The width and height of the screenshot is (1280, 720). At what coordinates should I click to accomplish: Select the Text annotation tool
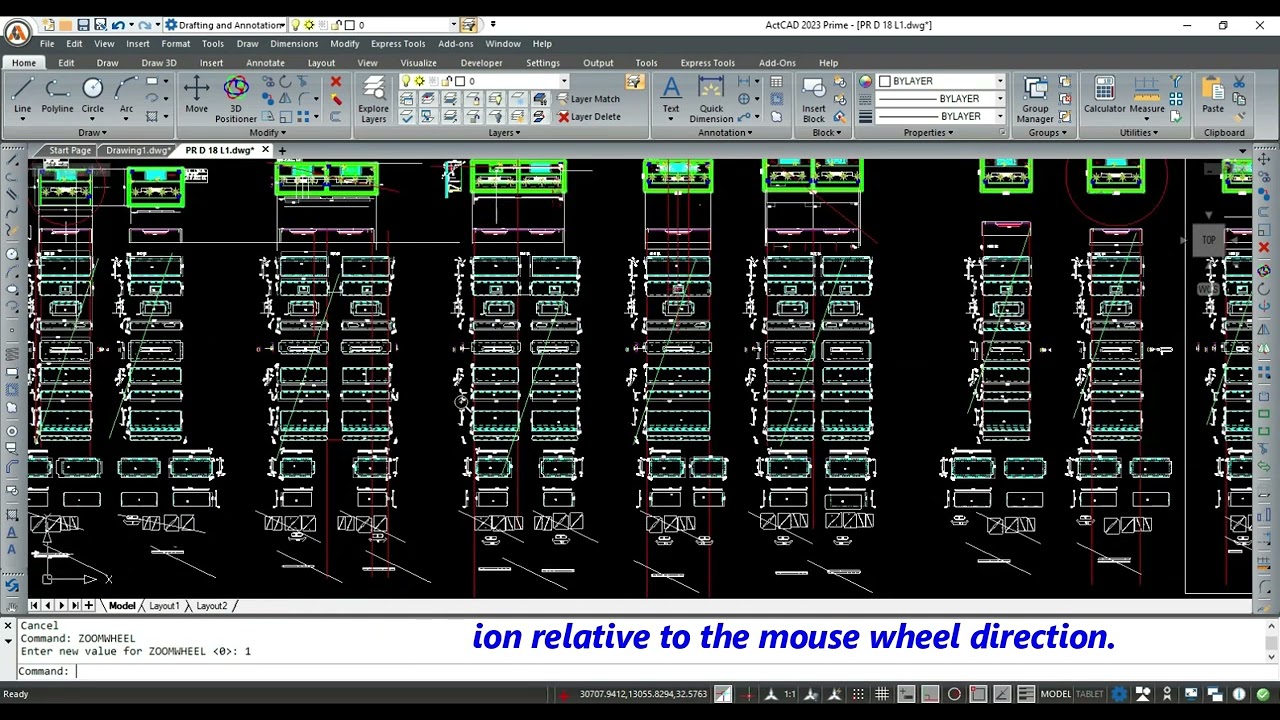coord(671,96)
